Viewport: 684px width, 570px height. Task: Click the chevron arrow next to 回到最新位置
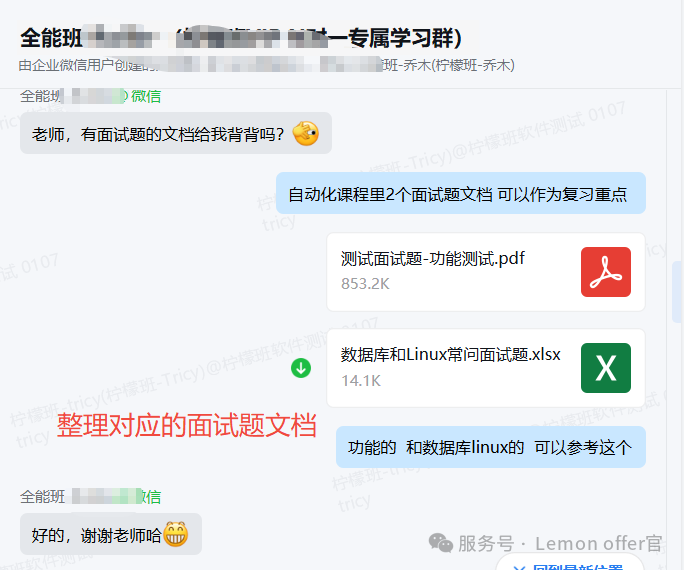519,567
